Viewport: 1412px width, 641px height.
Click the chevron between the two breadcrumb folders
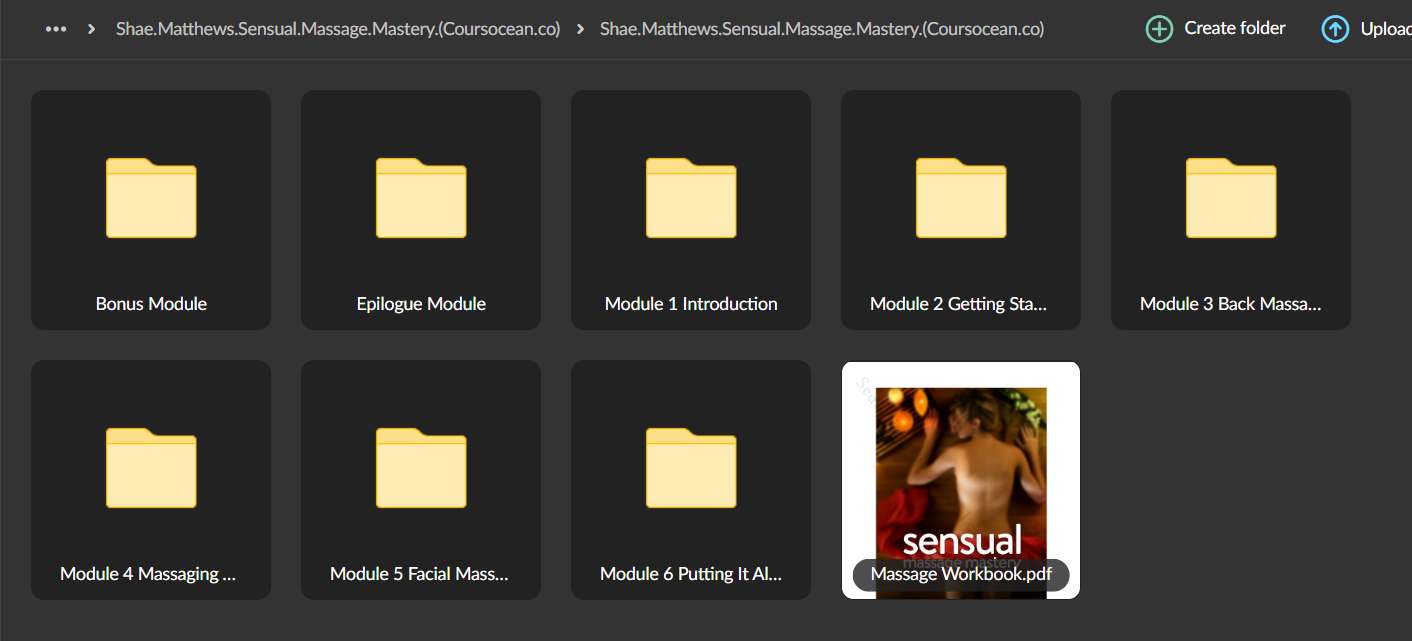pos(580,29)
